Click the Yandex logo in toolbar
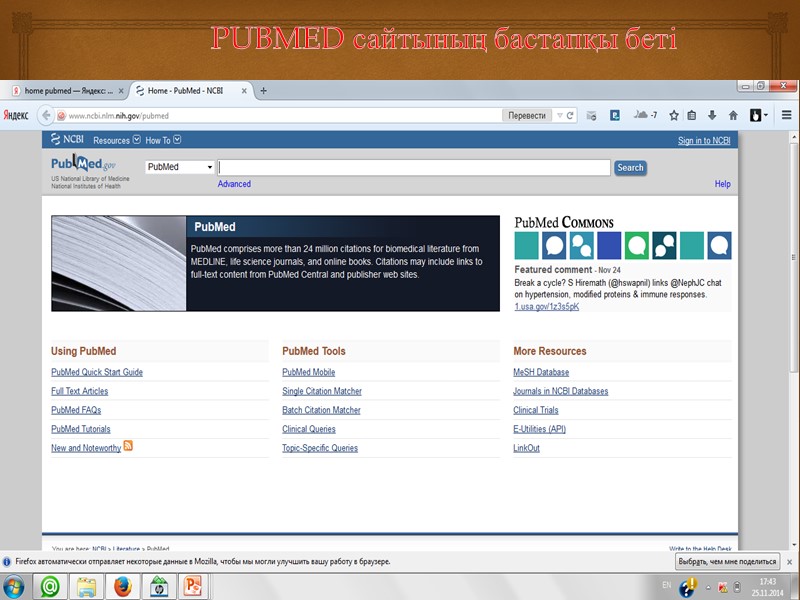This screenshot has width=800, height=600. [16, 115]
